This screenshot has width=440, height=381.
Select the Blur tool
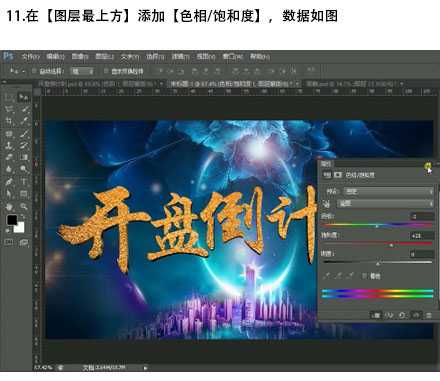[x=9, y=169]
